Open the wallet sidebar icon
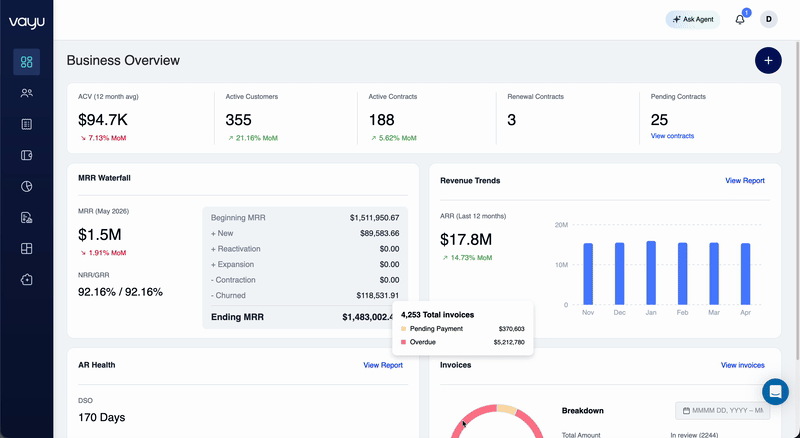The height and width of the screenshot is (438, 800). pyautogui.click(x=27, y=155)
